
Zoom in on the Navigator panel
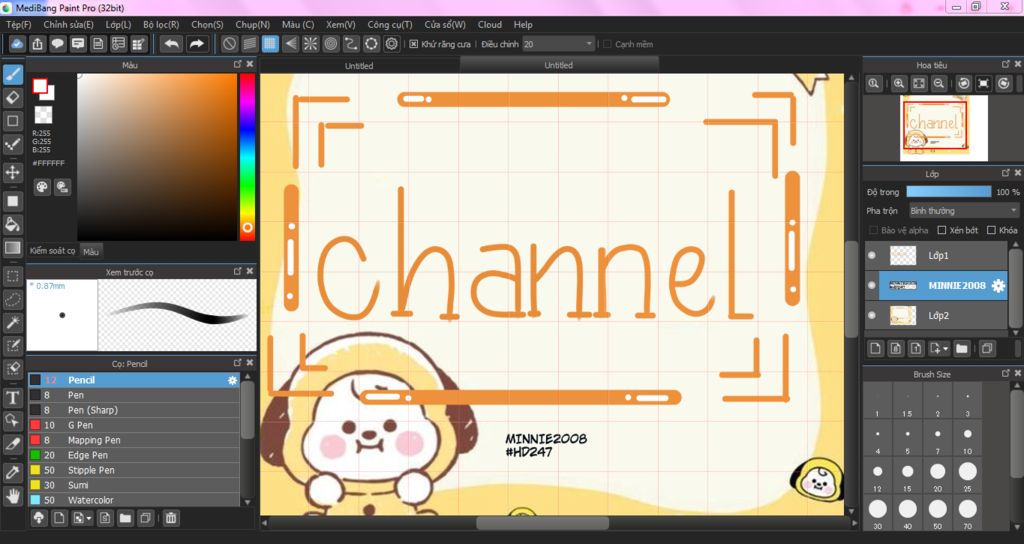[899, 84]
